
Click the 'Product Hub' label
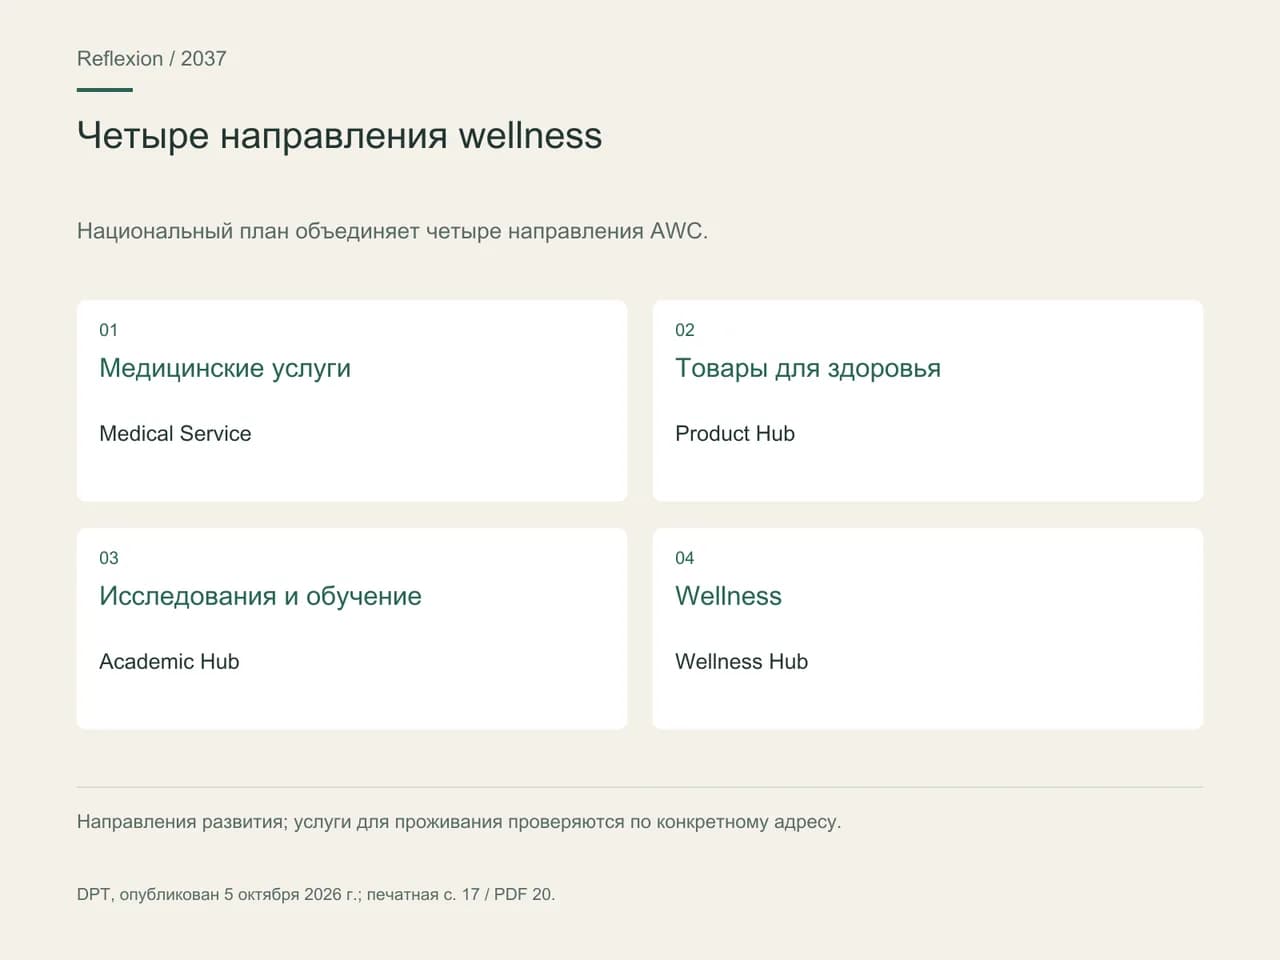(x=735, y=434)
